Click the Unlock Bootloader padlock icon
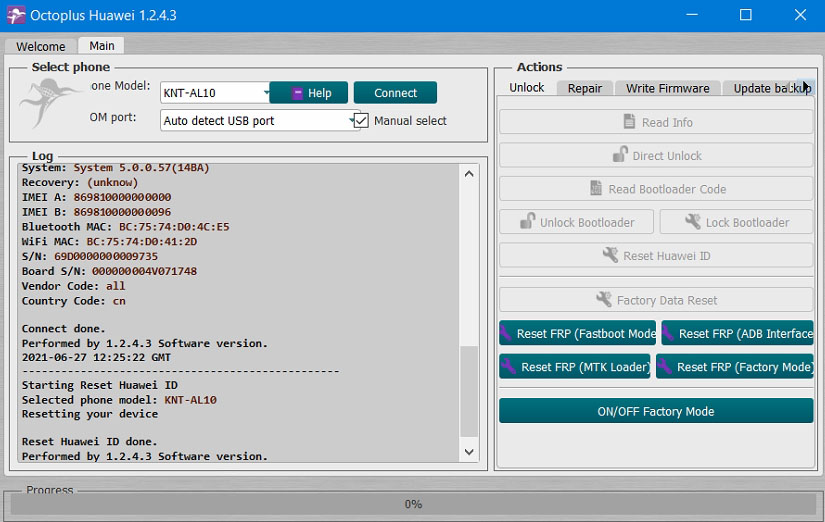 pyautogui.click(x=528, y=221)
